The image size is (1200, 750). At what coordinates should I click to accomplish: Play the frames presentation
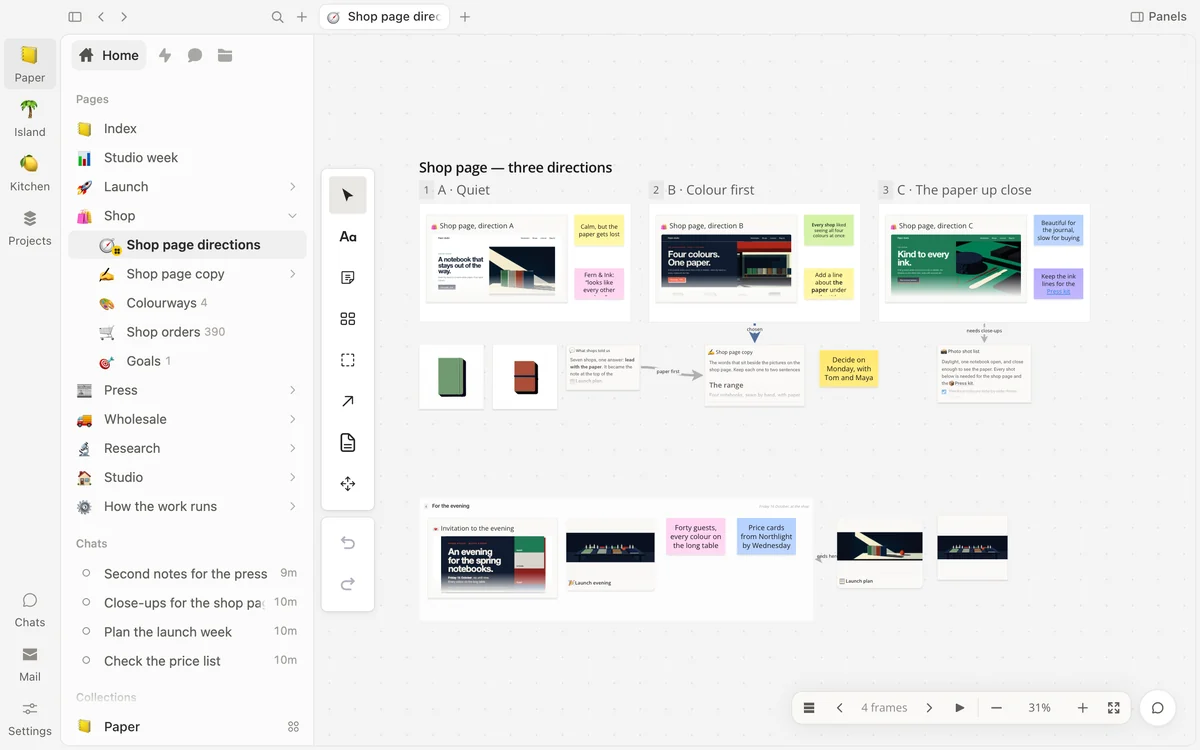[x=959, y=708]
